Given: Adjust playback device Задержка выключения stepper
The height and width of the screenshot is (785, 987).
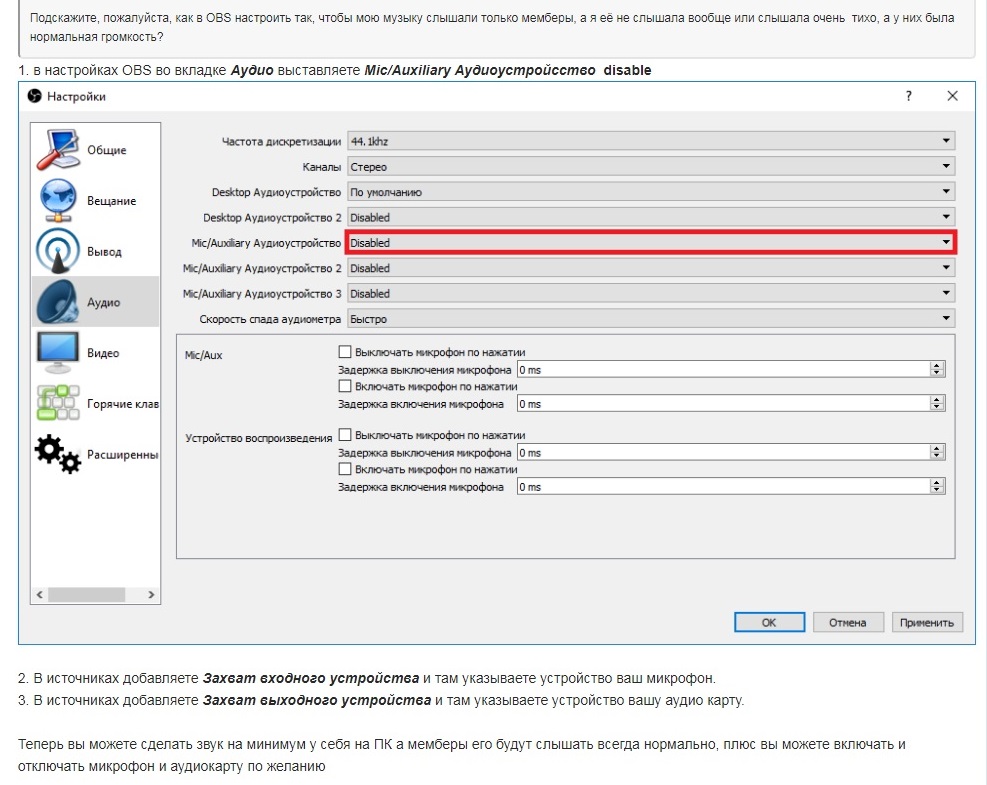Looking at the screenshot, I should coord(937,453).
